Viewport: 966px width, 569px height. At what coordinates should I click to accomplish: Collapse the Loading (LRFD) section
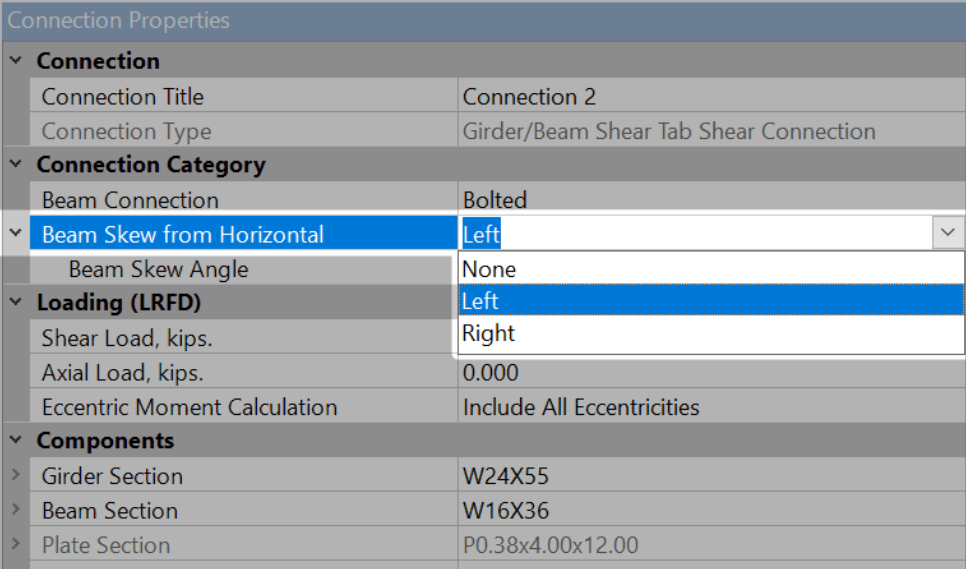coord(15,302)
